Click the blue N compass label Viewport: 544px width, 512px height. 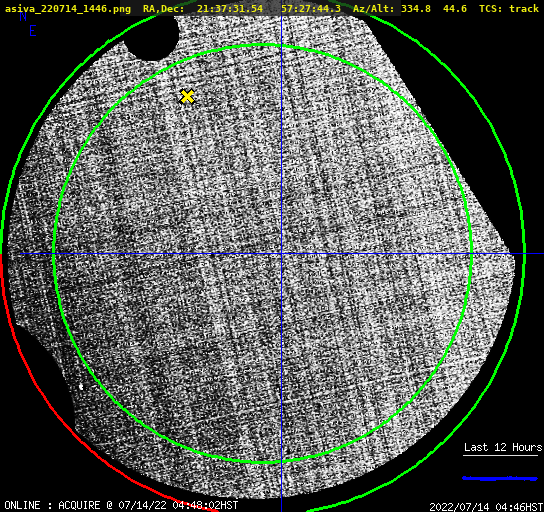point(23,16)
